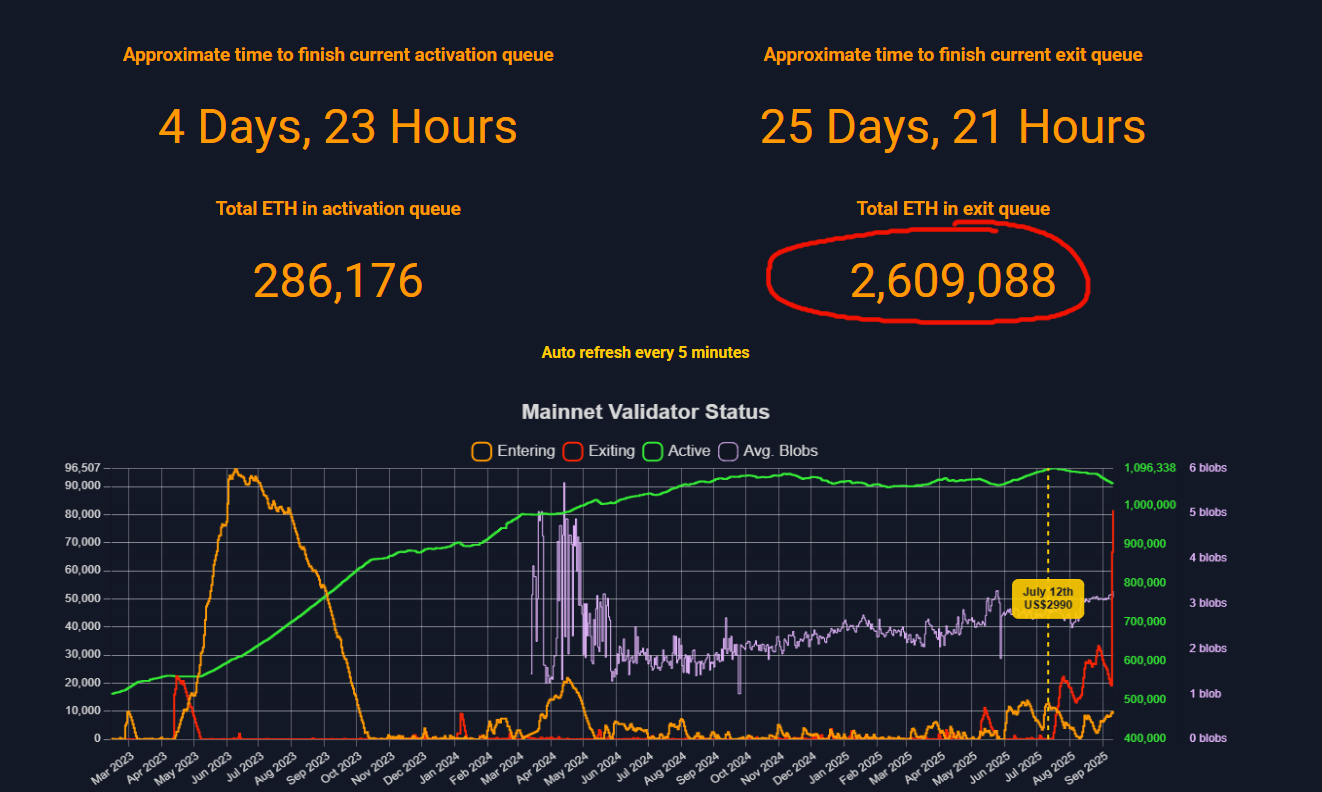Toggle the Avg. Blobs series in legend
This screenshot has width=1322, height=792.
tap(768, 451)
